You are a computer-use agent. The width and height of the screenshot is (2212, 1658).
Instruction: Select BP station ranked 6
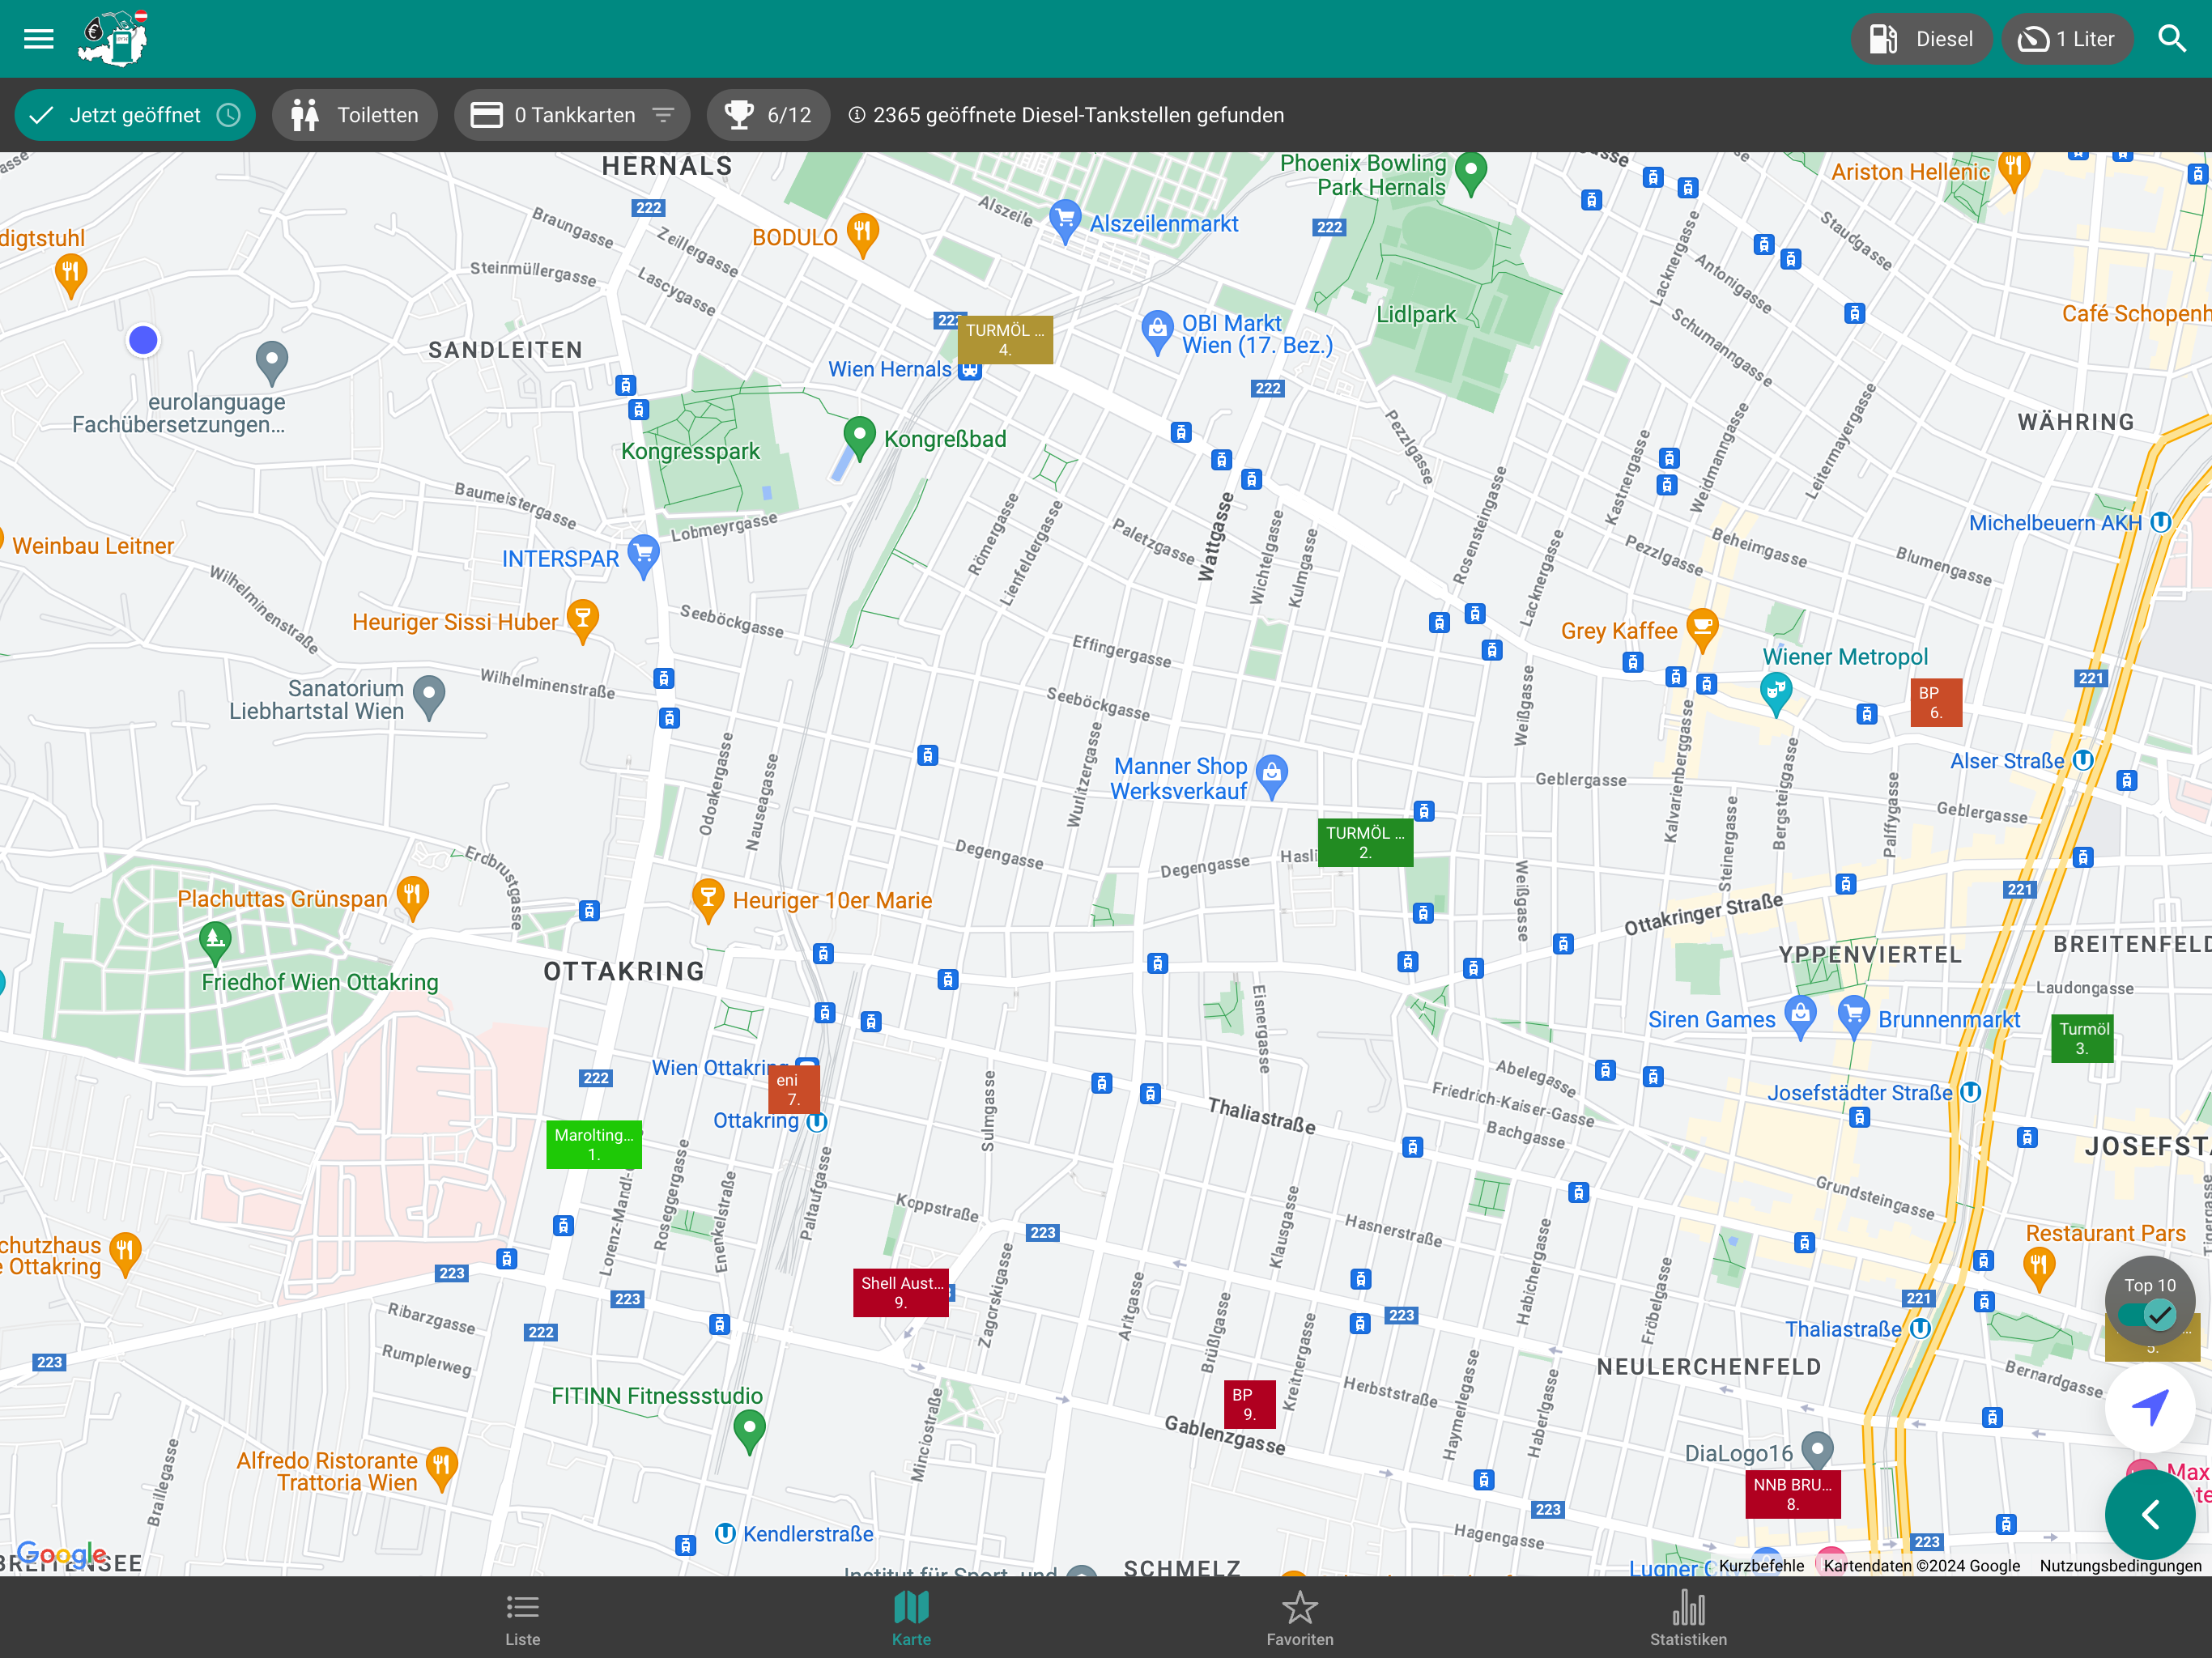[x=1935, y=702]
